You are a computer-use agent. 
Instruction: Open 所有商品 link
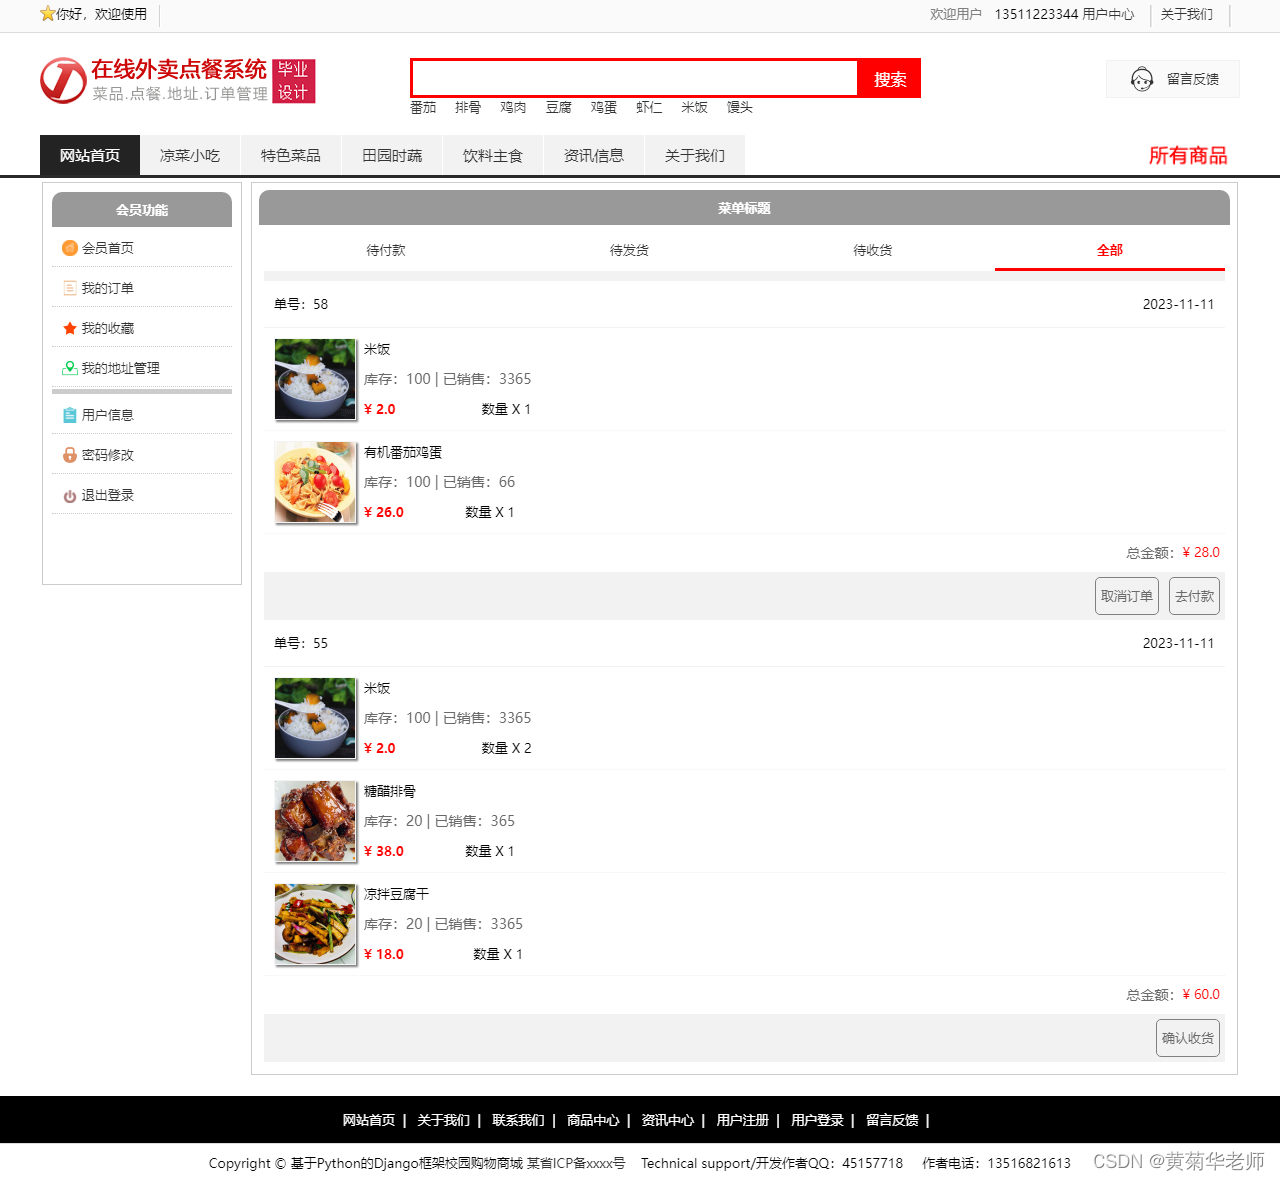1188,155
